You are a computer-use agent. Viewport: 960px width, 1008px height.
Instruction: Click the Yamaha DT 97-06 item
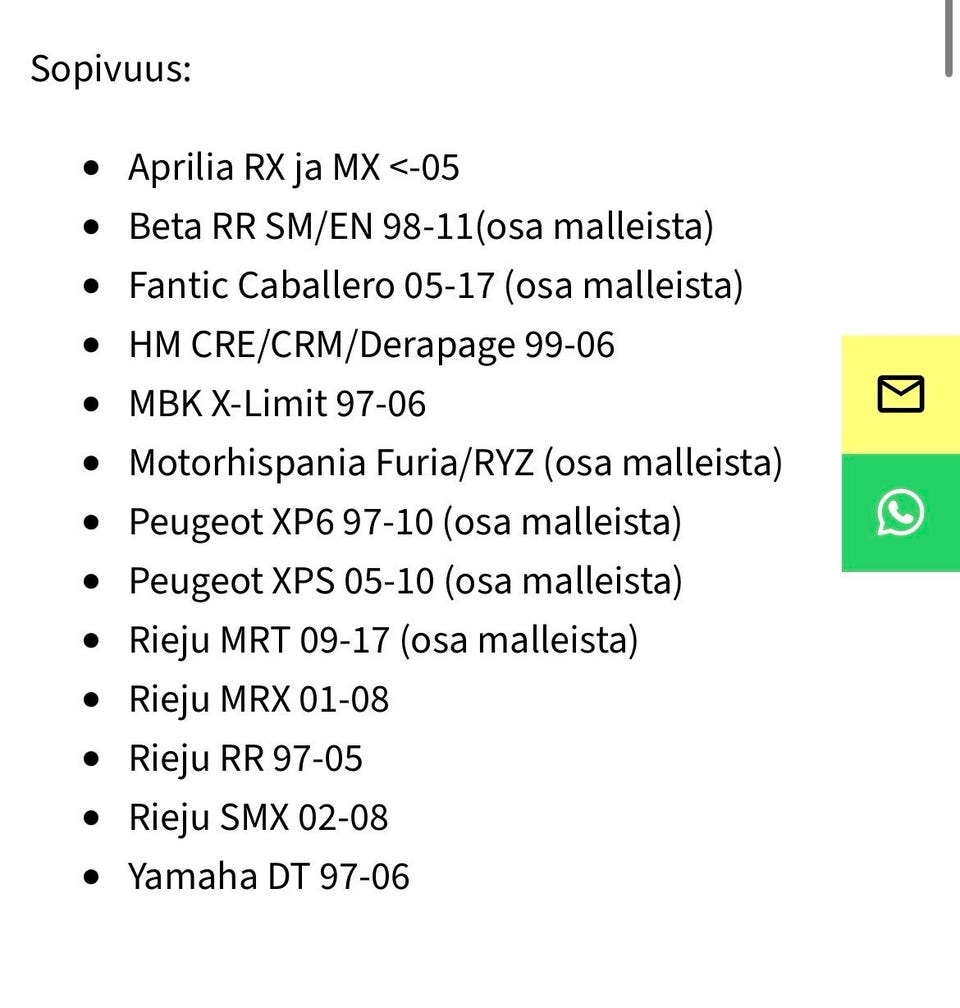[x=268, y=877]
